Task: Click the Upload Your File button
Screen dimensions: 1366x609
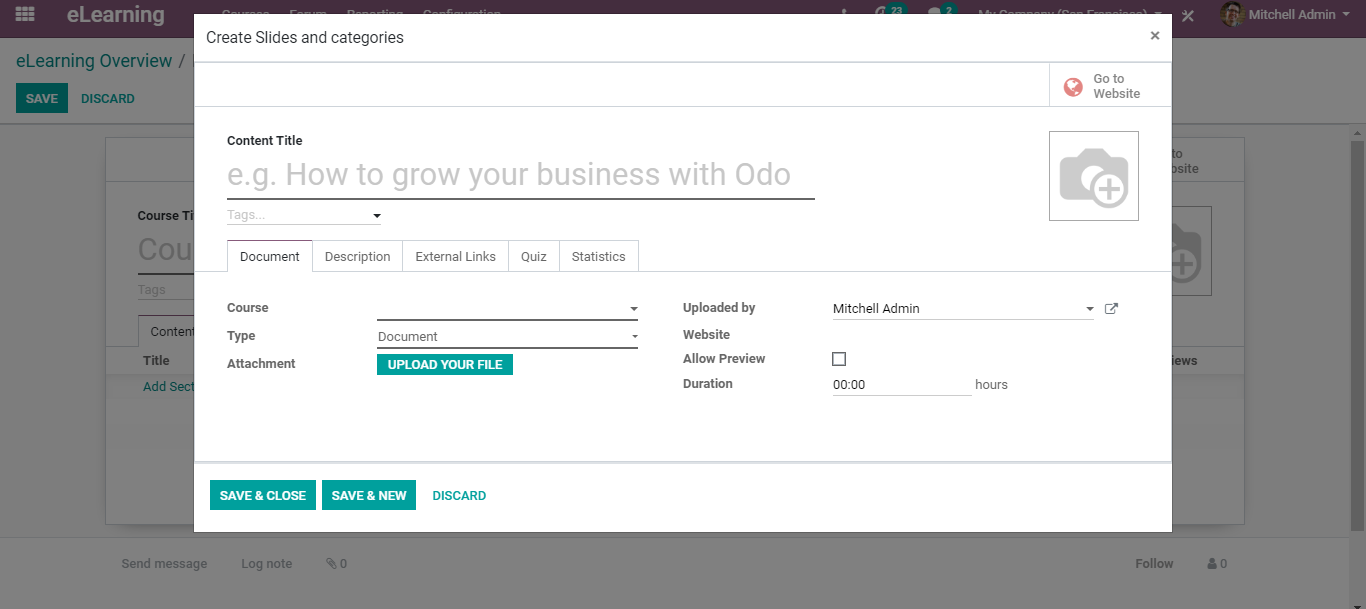Action: tap(445, 365)
